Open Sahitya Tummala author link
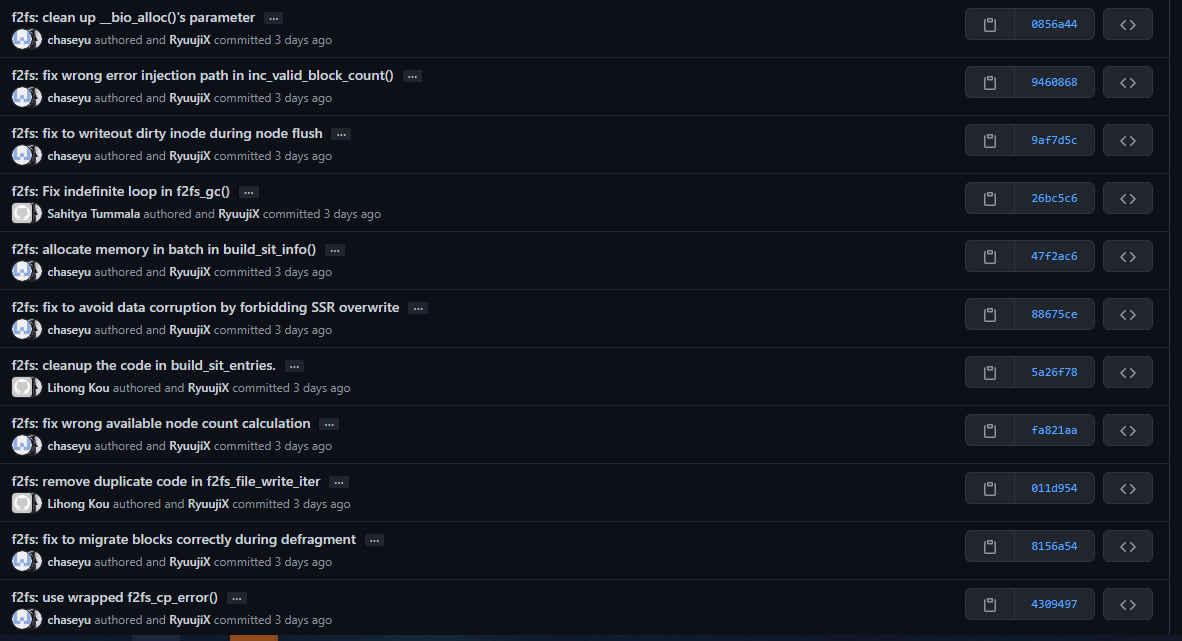The width and height of the screenshot is (1182, 641). point(93,214)
